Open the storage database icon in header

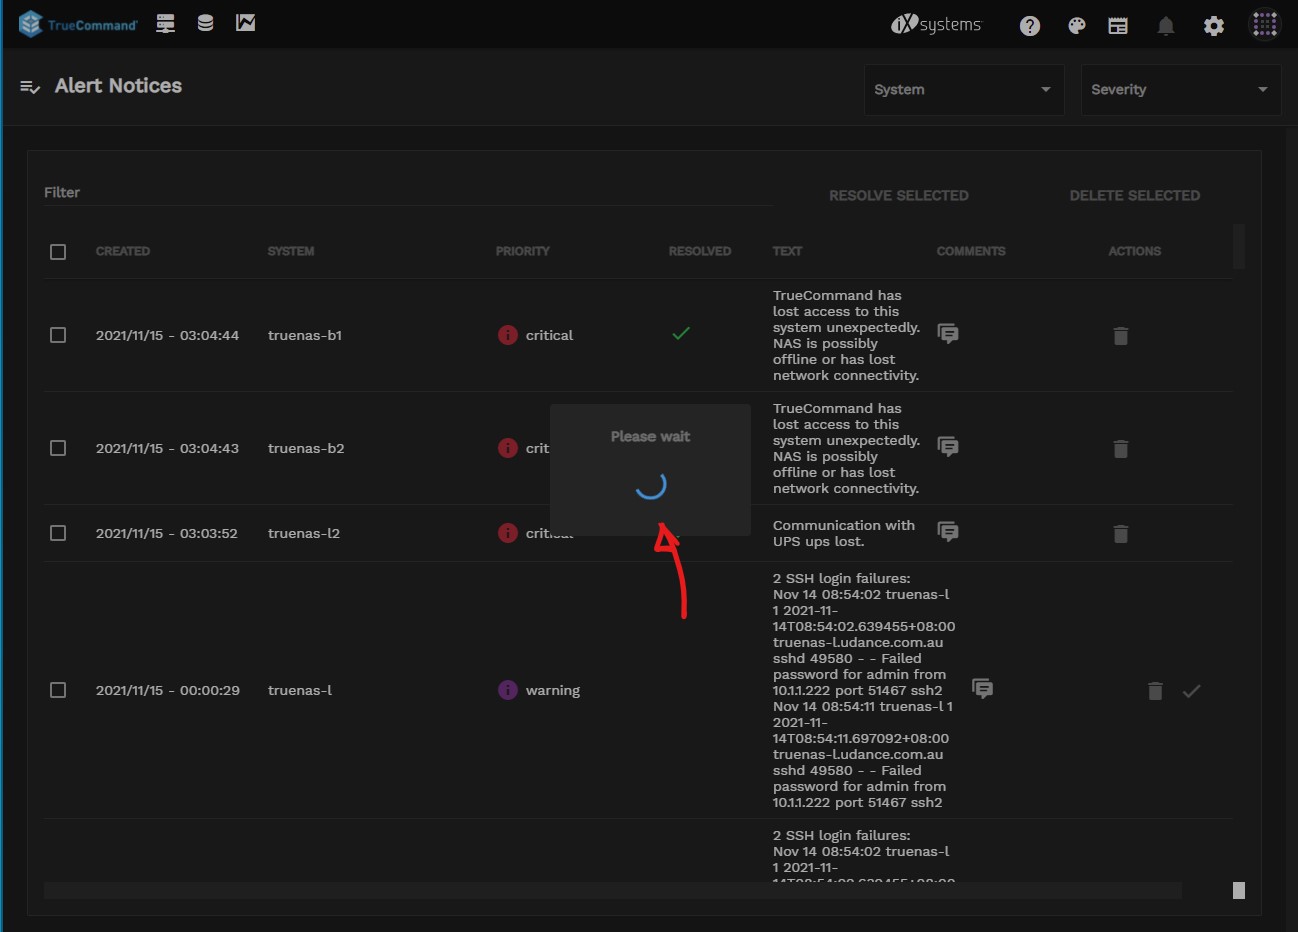click(x=205, y=23)
